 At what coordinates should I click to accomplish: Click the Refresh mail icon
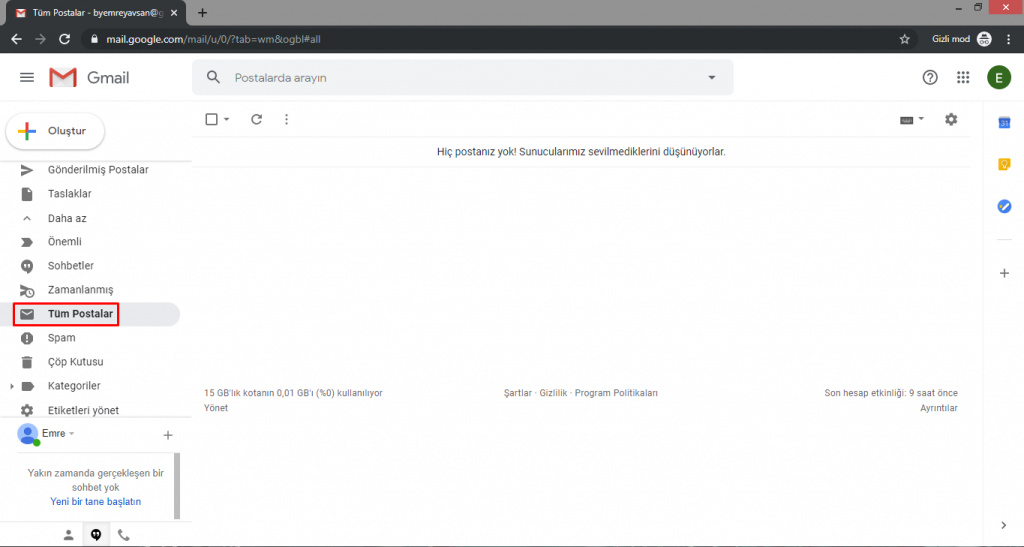click(x=256, y=119)
